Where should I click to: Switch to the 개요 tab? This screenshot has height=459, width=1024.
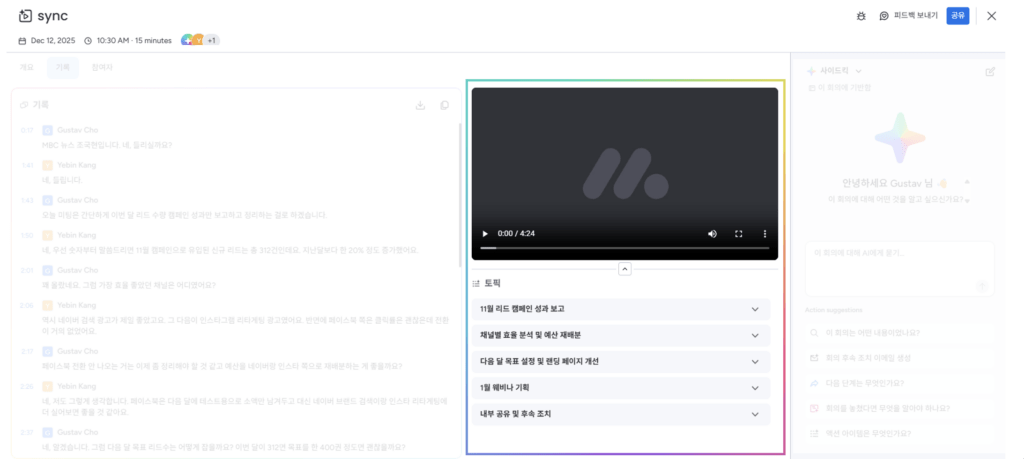27,68
